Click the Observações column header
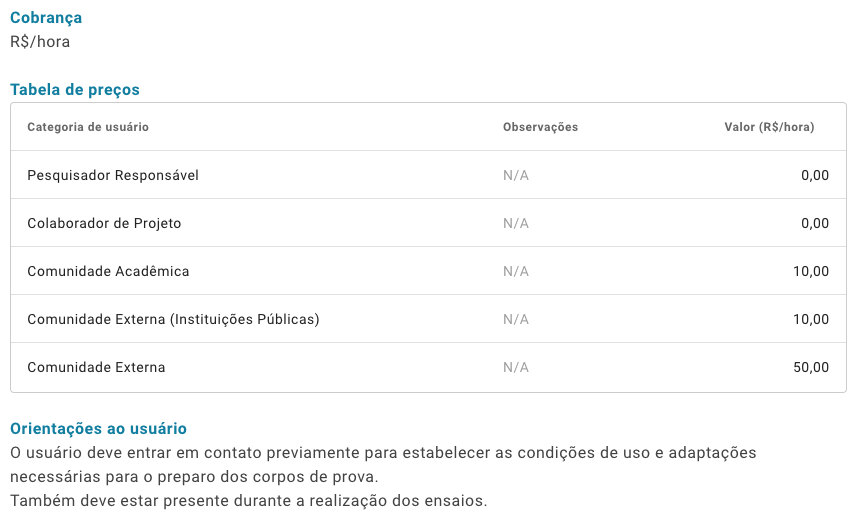 [x=540, y=127]
